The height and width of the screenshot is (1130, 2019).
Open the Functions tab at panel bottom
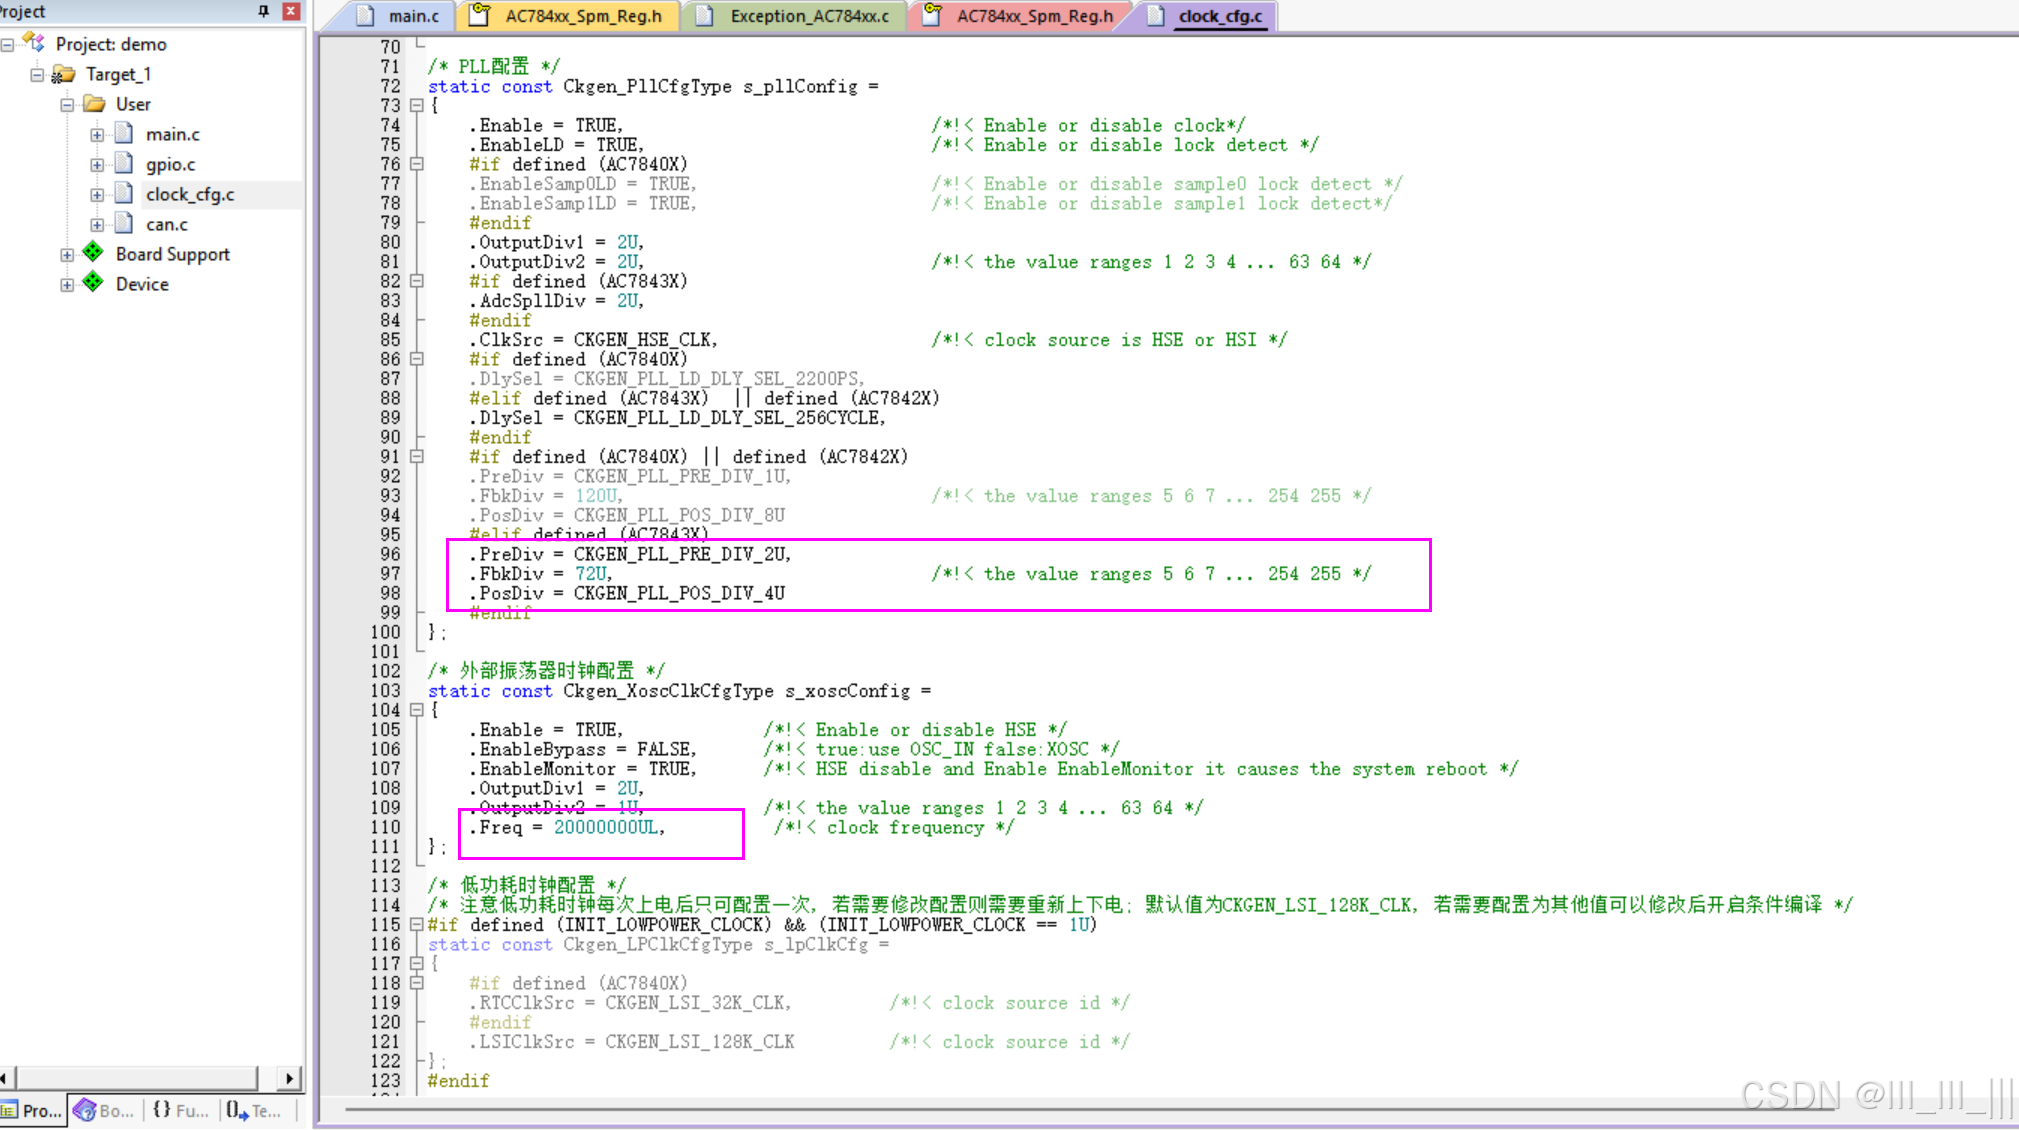click(180, 1110)
